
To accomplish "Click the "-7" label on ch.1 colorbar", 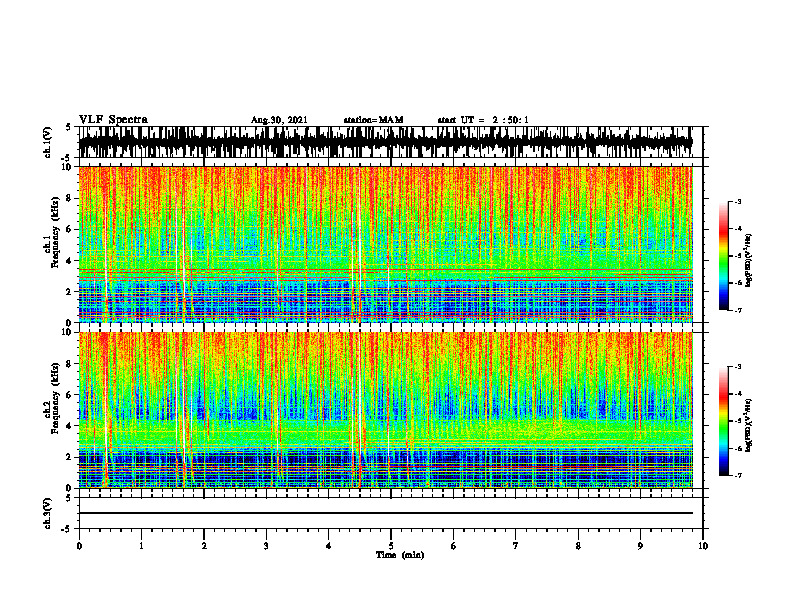I will tap(738, 310).
